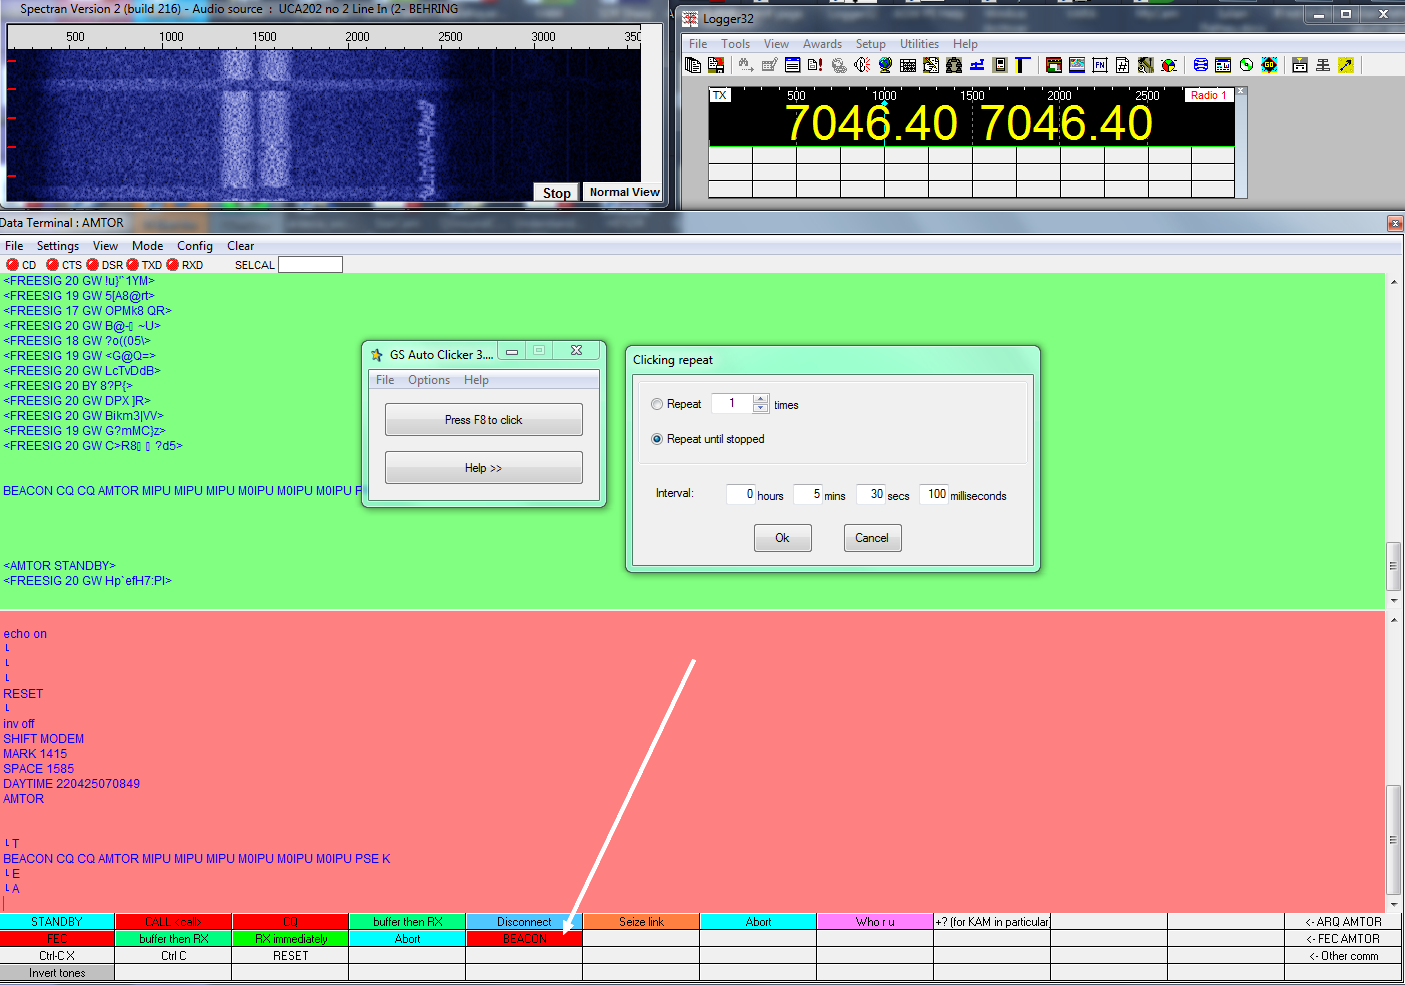The height and width of the screenshot is (985, 1405).
Task: Click the stacked pages icon in Logger32 toolbar
Action: tap(693, 65)
